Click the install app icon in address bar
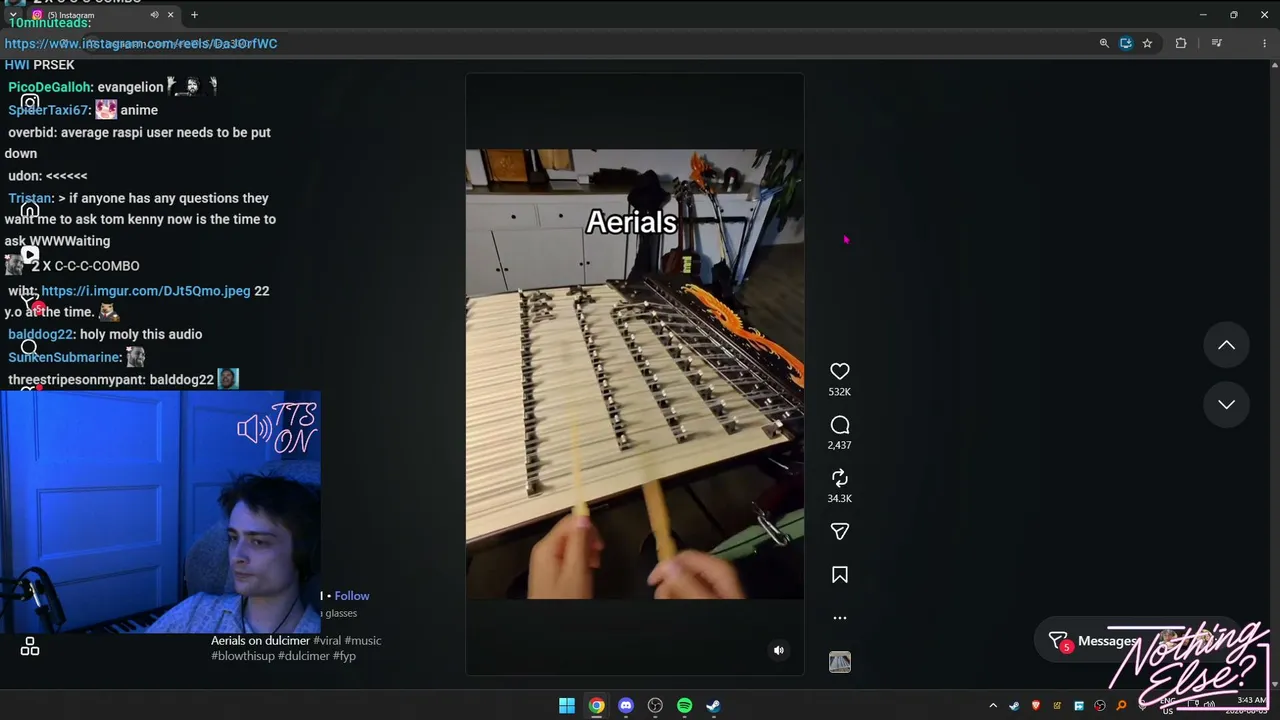 pyautogui.click(x=1126, y=43)
